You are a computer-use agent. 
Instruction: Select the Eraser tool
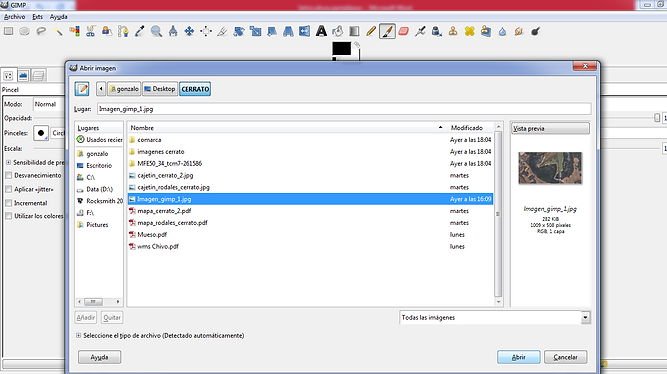[404, 31]
